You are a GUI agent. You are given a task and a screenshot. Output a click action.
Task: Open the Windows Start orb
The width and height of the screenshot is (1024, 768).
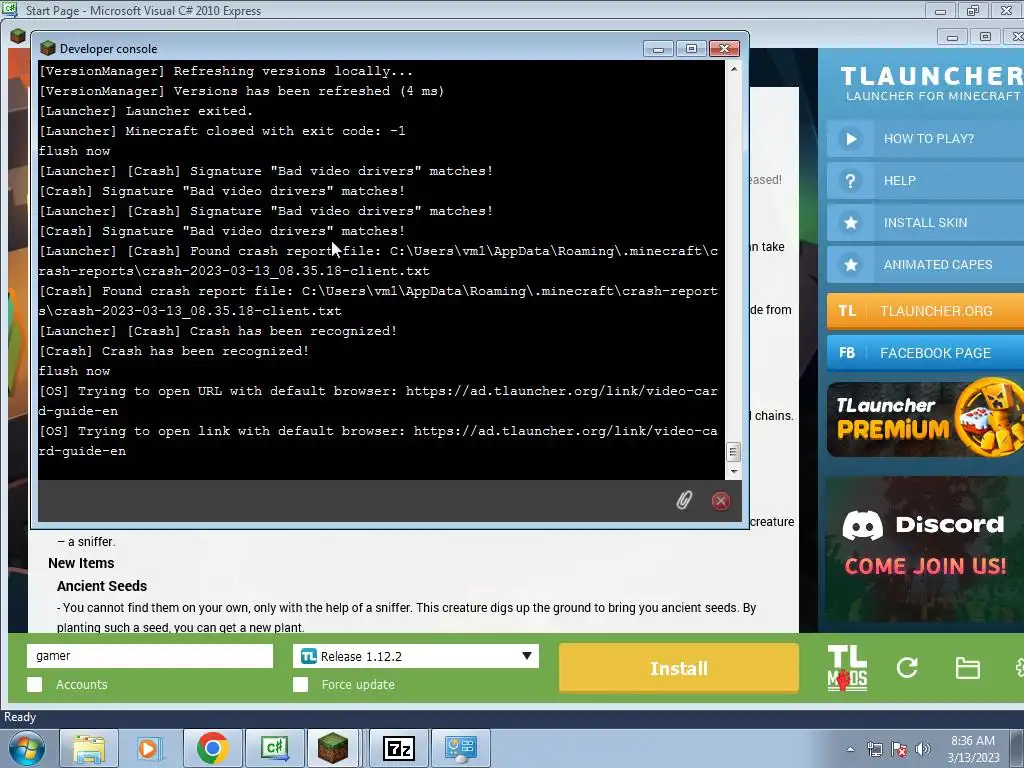pos(26,748)
